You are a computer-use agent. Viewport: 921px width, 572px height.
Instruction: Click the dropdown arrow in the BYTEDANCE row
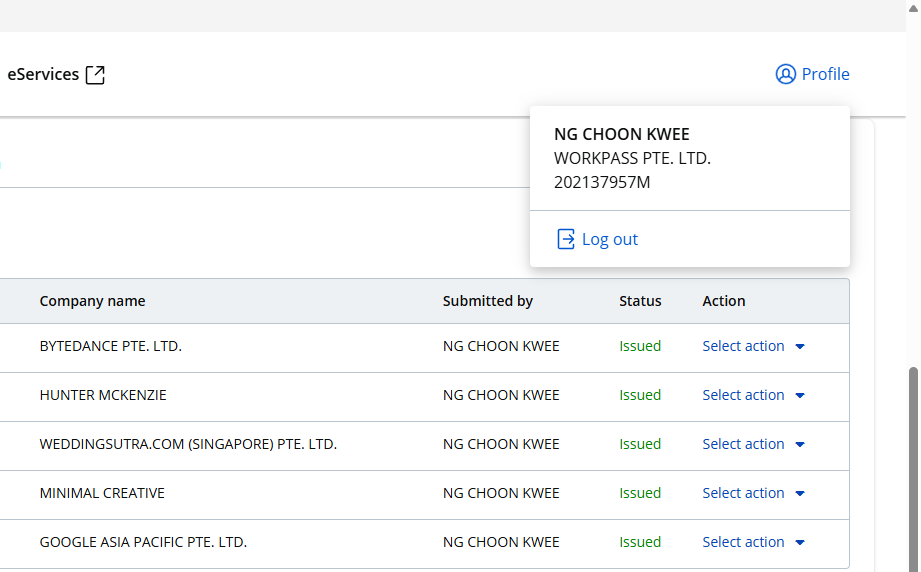pos(800,347)
